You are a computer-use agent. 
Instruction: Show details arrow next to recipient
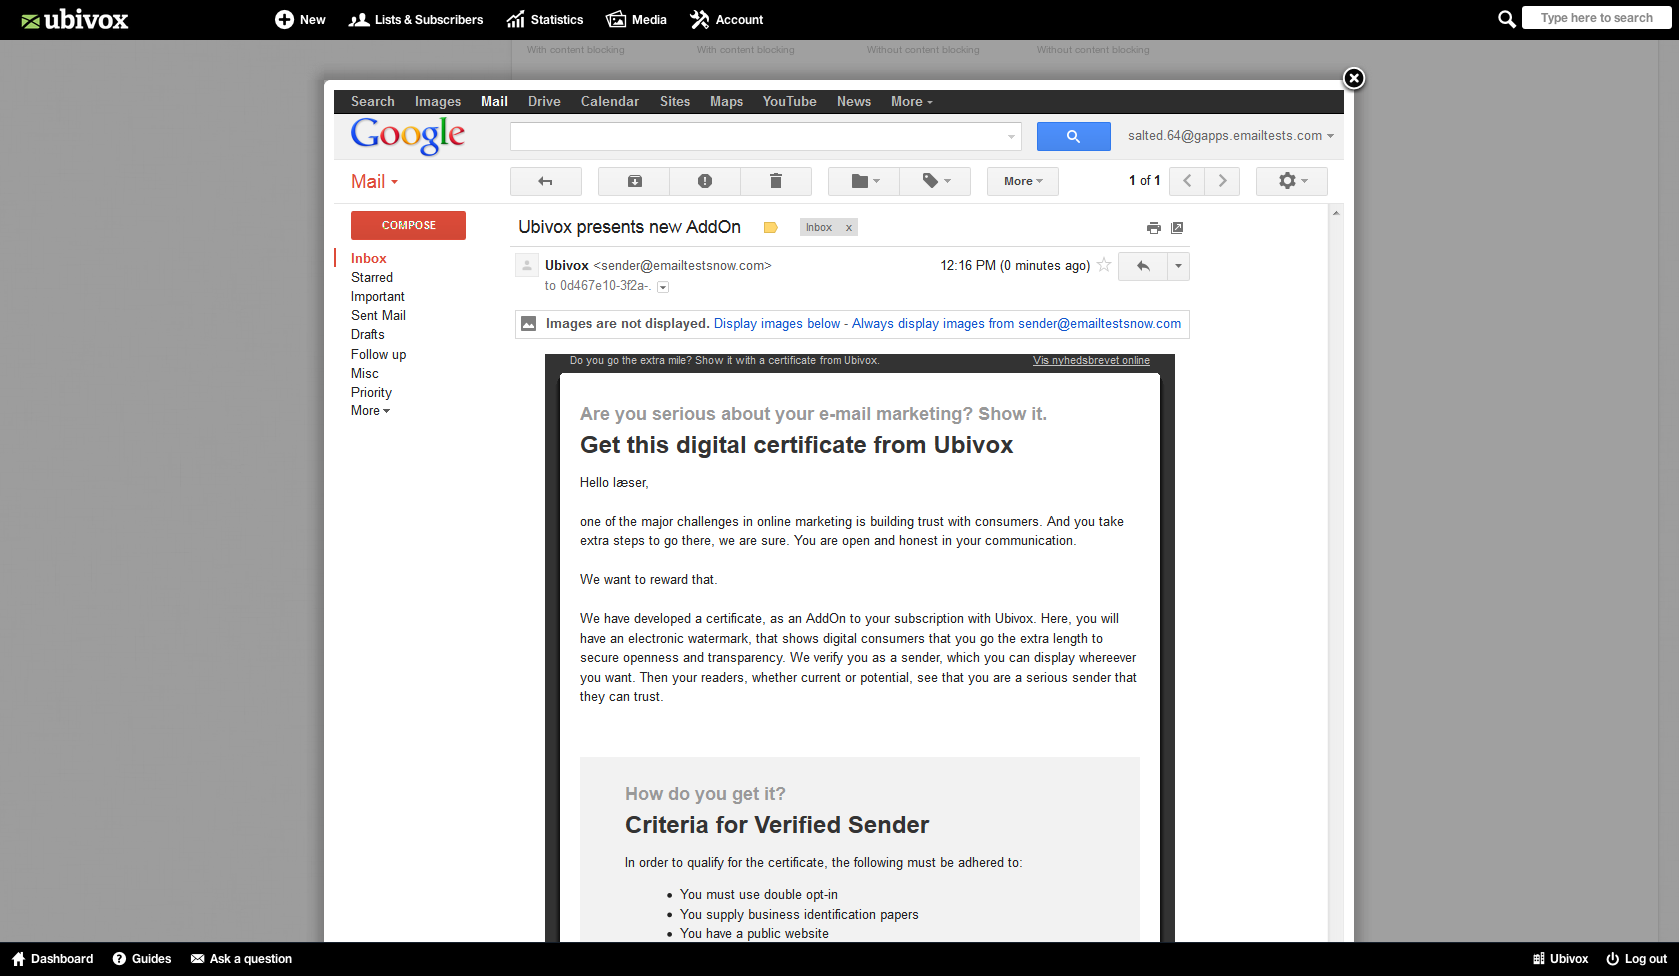click(662, 287)
